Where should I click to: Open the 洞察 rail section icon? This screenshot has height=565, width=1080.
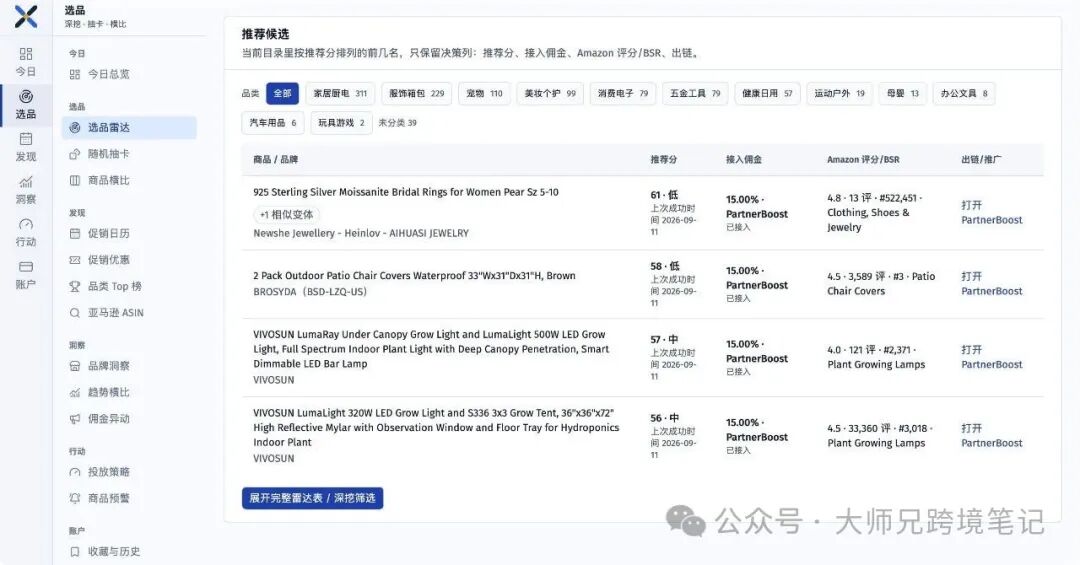[26, 182]
